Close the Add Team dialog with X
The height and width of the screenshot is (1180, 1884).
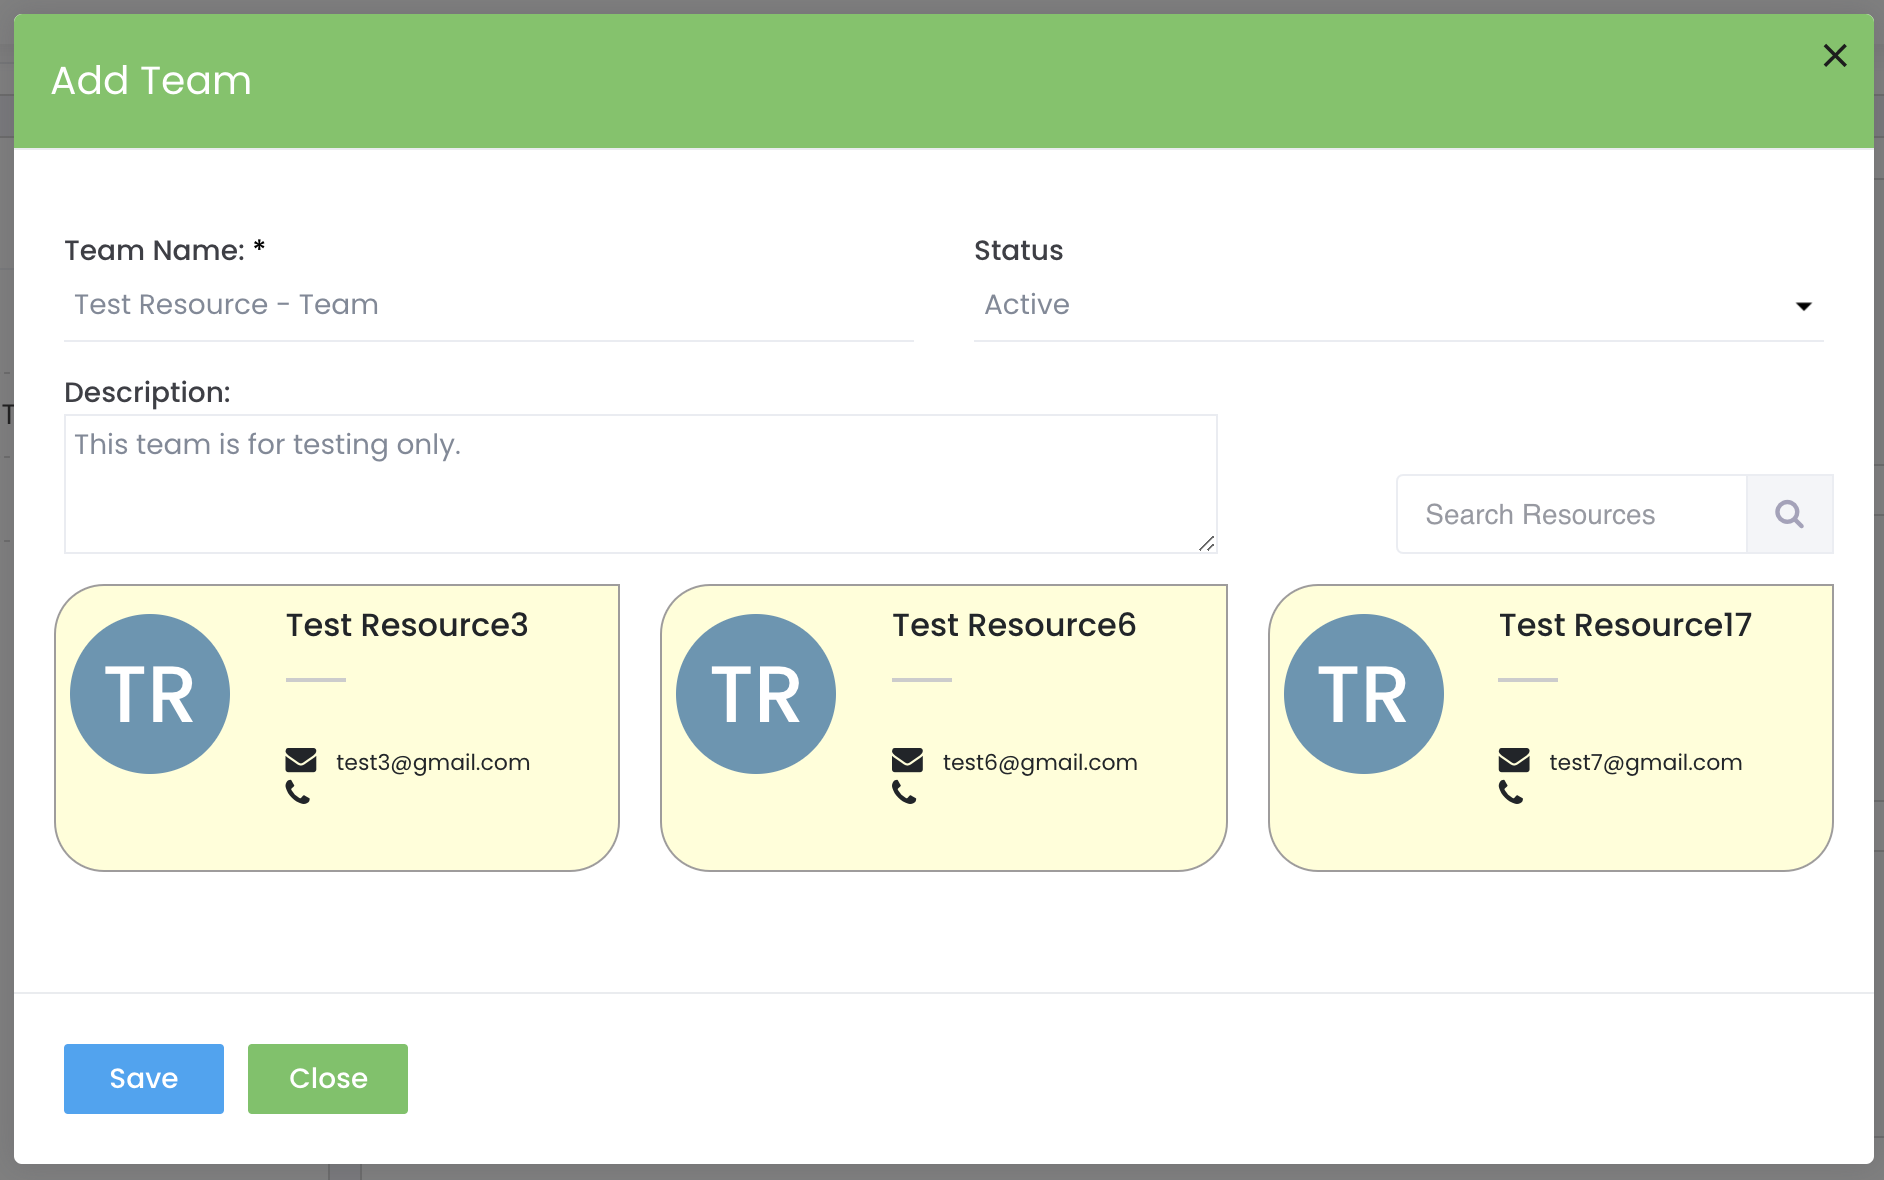coord(1835,56)
